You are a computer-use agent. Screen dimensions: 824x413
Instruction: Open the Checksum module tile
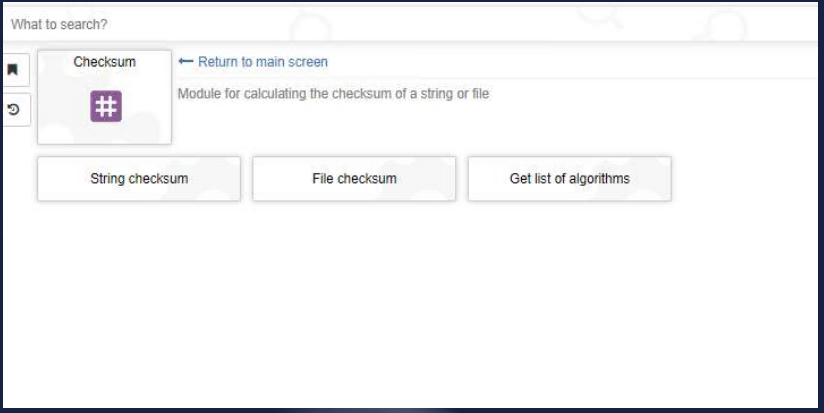click(105, 97)
